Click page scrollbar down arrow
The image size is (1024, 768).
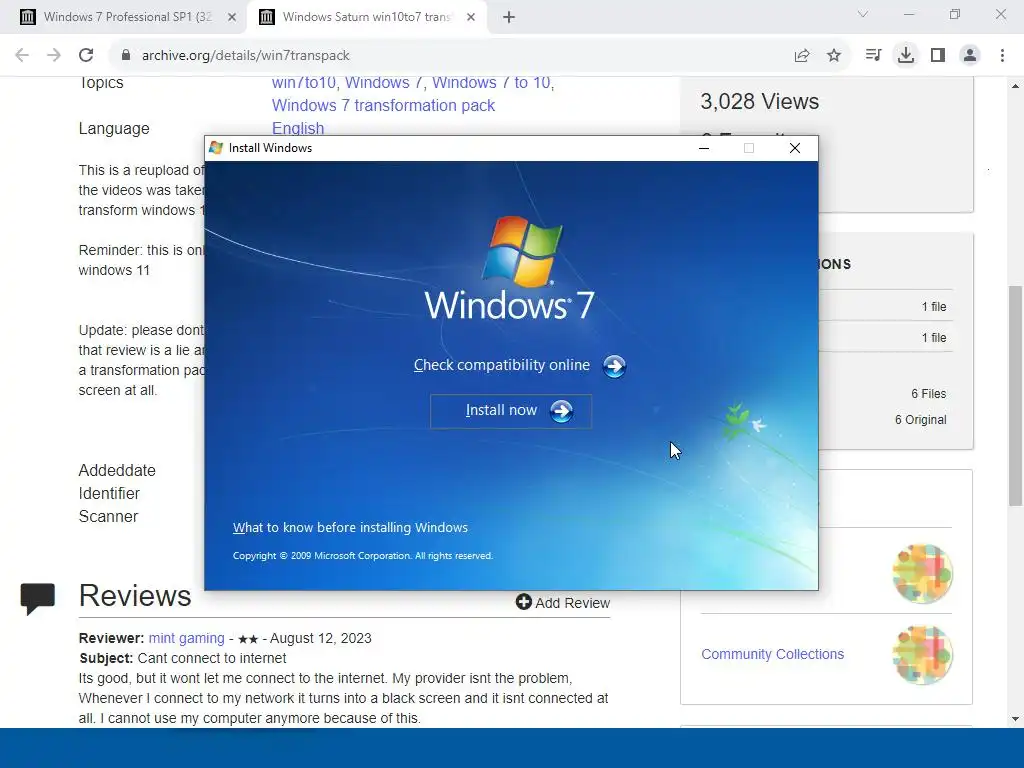click(1015, 719)
